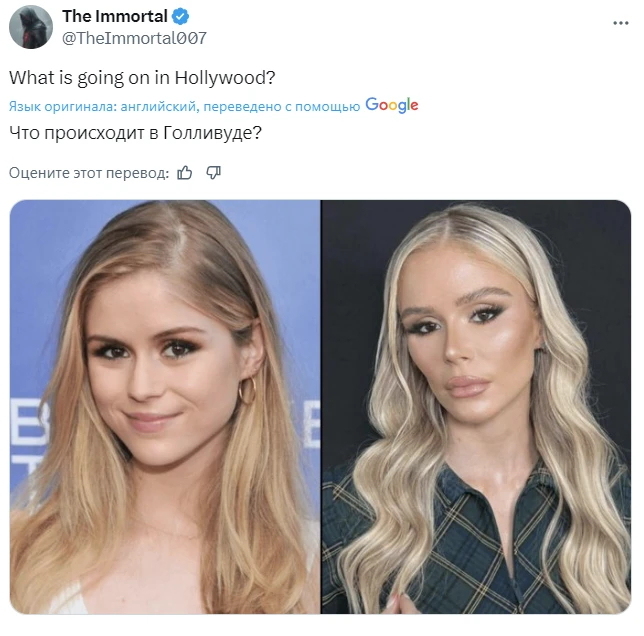Click the blue verified badge
Screen dimensions: 644x636
click(x=180, y=17)
